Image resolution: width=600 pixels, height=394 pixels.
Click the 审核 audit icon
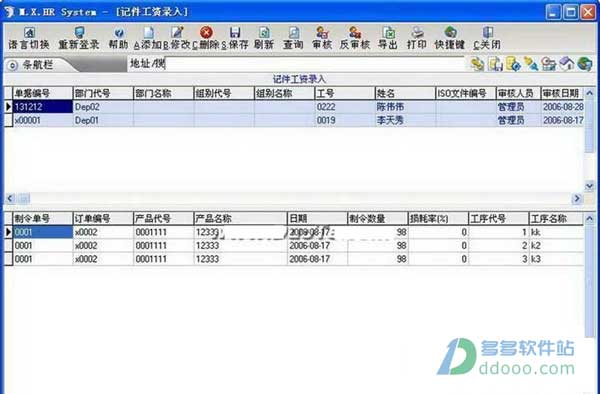[x=322, y=33]
